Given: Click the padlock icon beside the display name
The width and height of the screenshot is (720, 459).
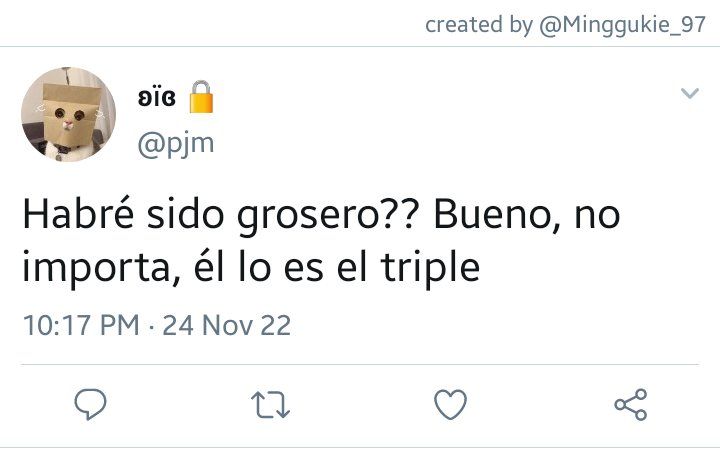Looking at the screenshot, I should pos(201,97).
